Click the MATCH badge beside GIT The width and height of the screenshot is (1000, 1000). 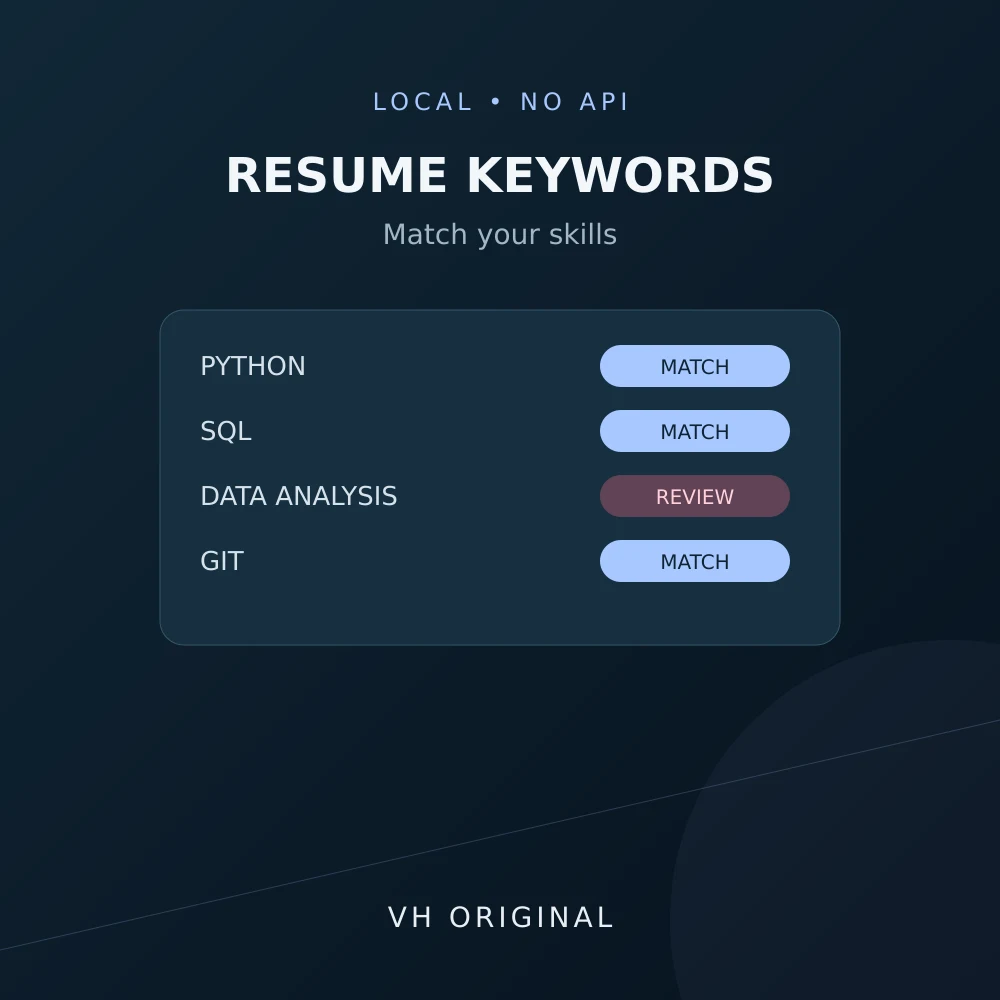[x=695, y=561]
